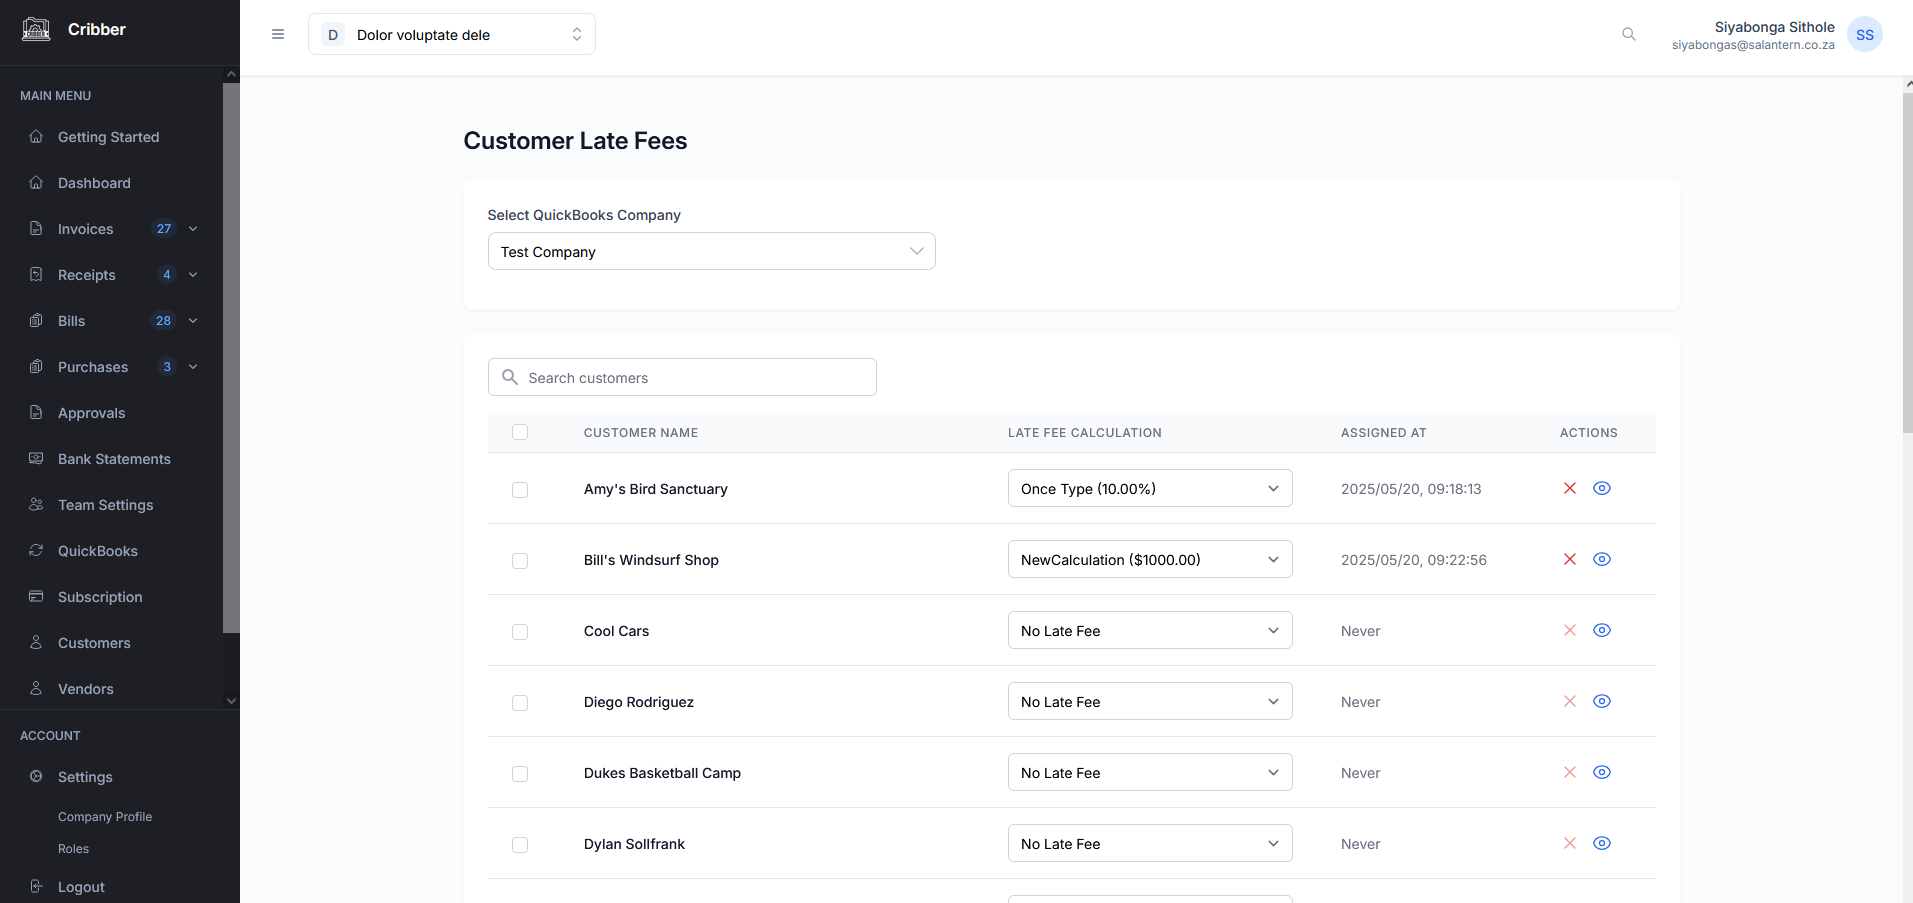Remove late fee for Bill's Windsurf Shop
1913x903 pixels.
tap(1570, 559)
